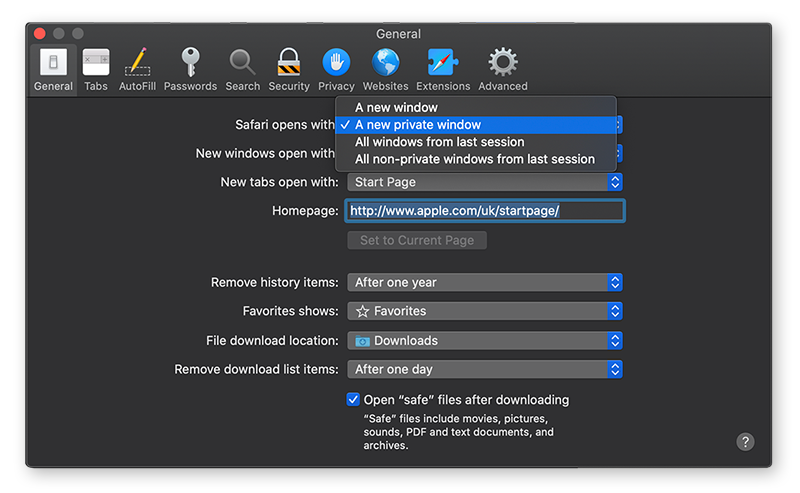Open the Search magnifier preferences
800x493 pixels.
pos(242,70)
